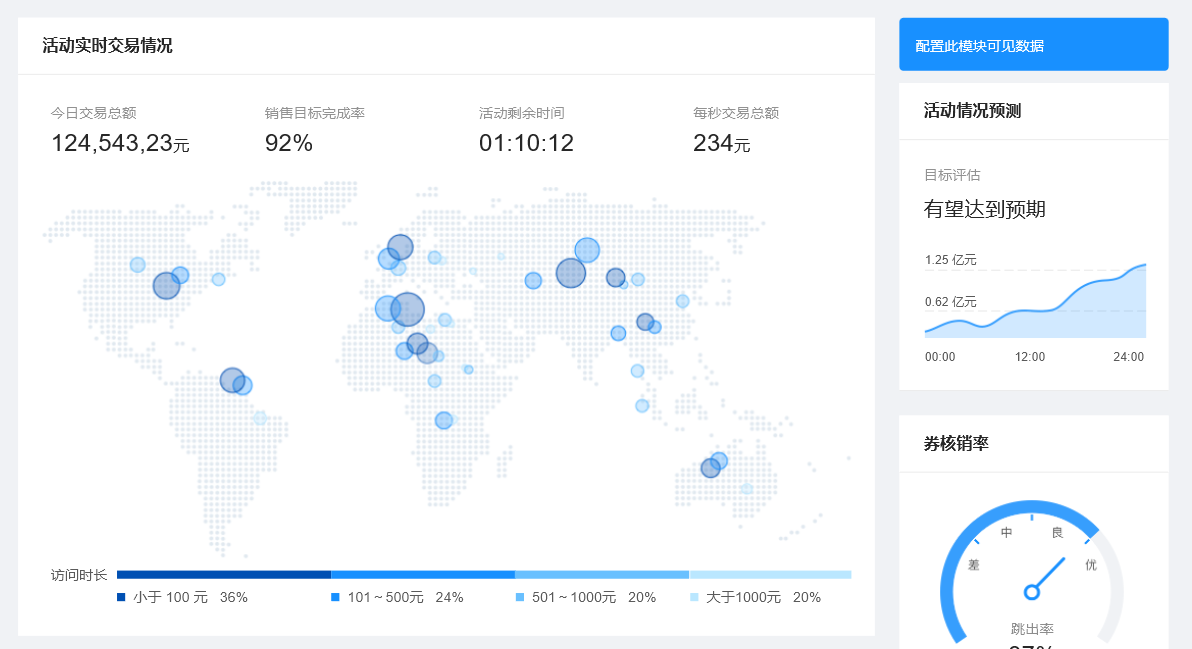This screenshot has height=649, width=1192.
Task: Click the darkest segment of the 访问时长 bar
Action: [x=223, y=574]
